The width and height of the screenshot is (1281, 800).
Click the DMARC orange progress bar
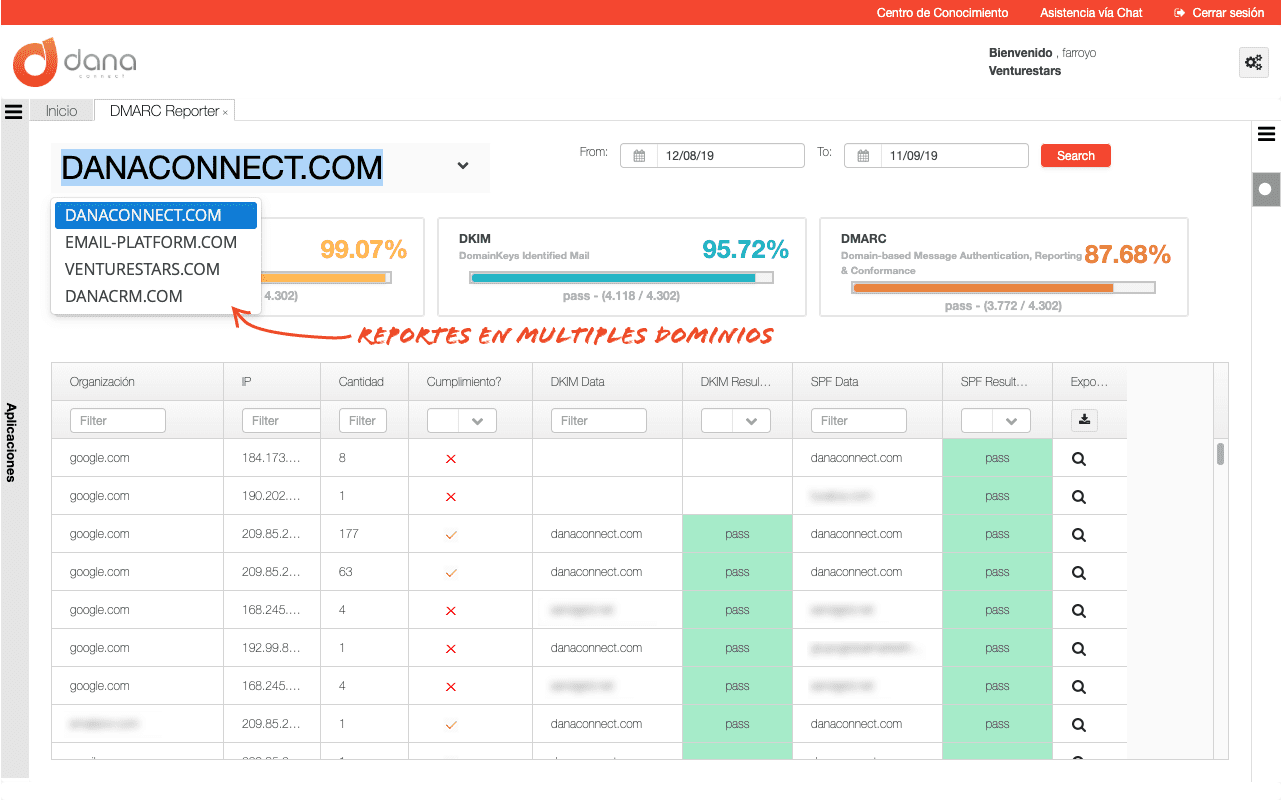pos(1003,288)
